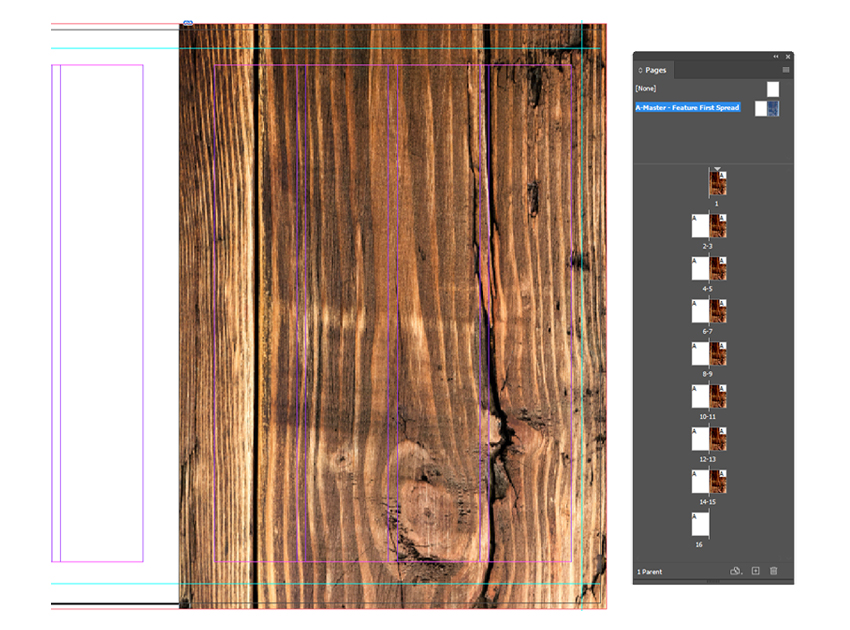The image size is (850, 630).
Task: Click the linked frame badge at image top-left
Action: coord(188,23)
